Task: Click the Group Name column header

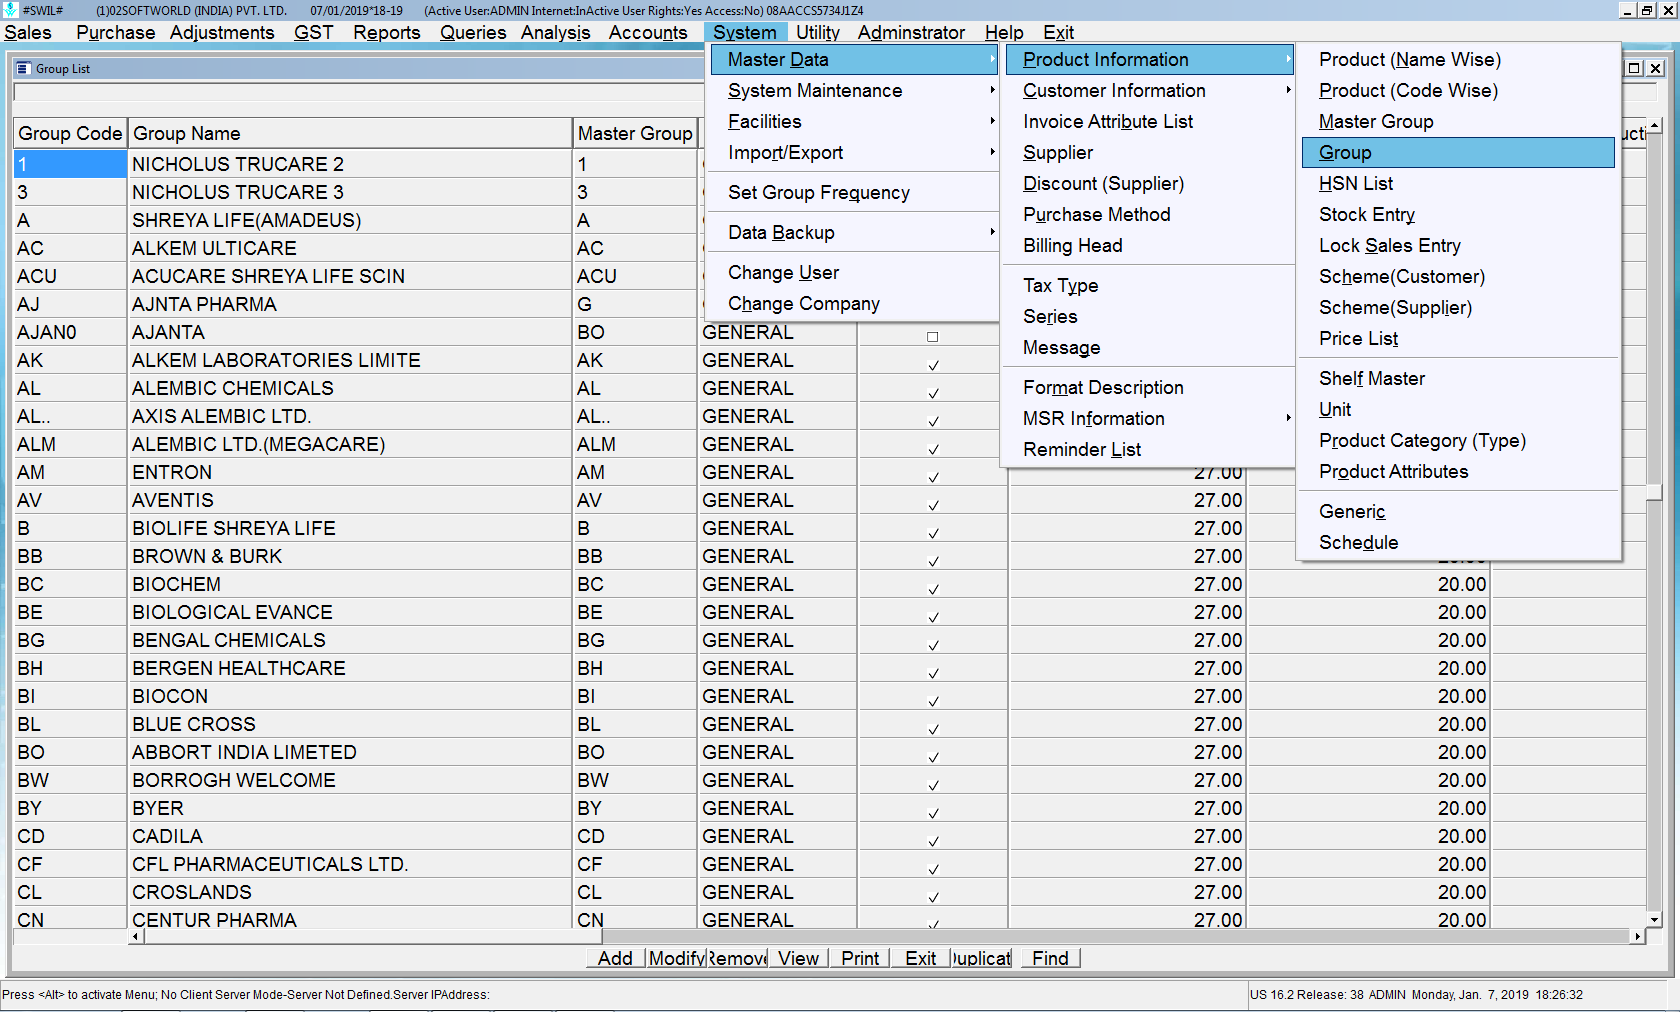Action: tap(350, 134)
